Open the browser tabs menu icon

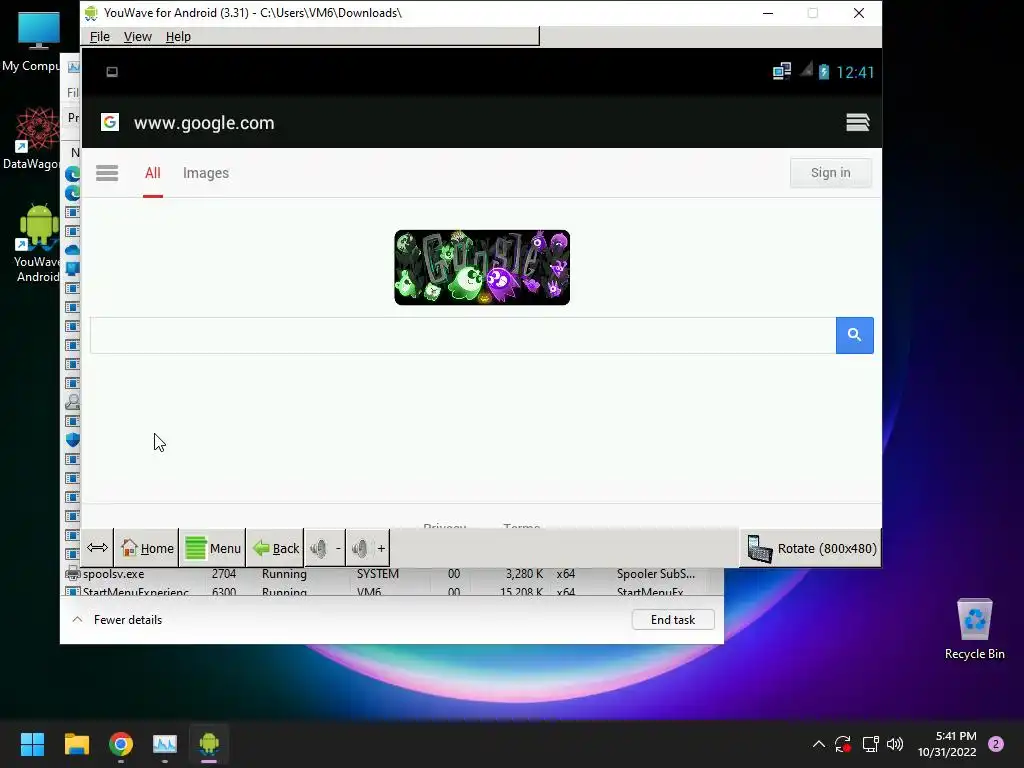[857, 122]
